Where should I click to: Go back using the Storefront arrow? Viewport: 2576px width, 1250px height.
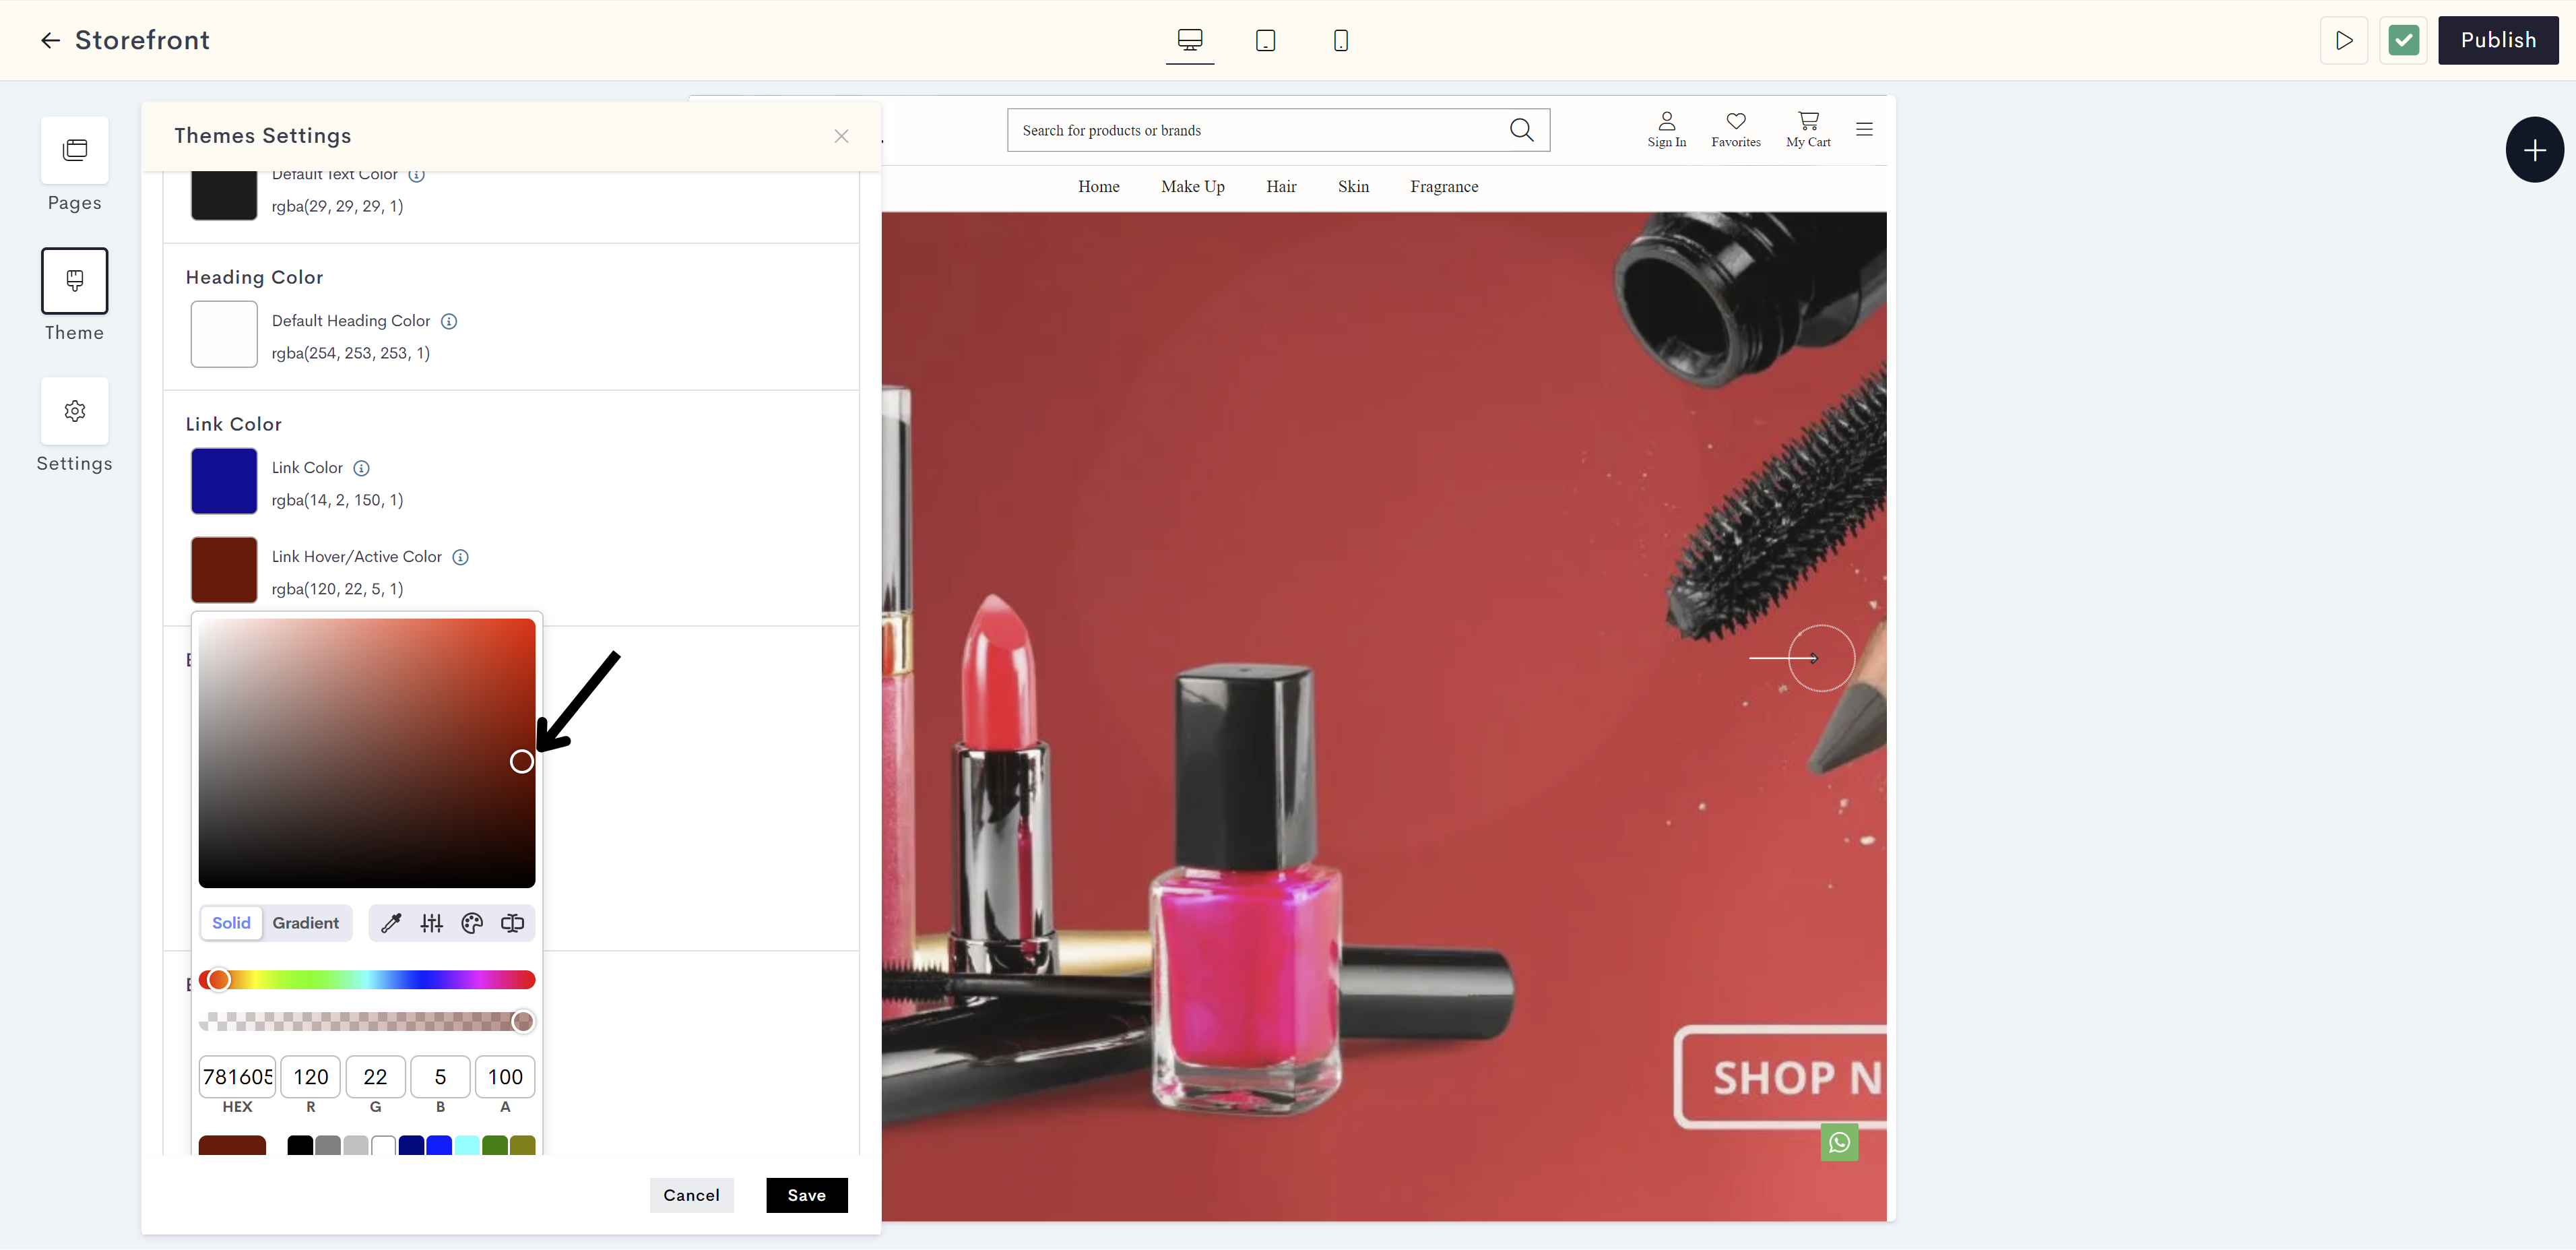coord(50,40)
